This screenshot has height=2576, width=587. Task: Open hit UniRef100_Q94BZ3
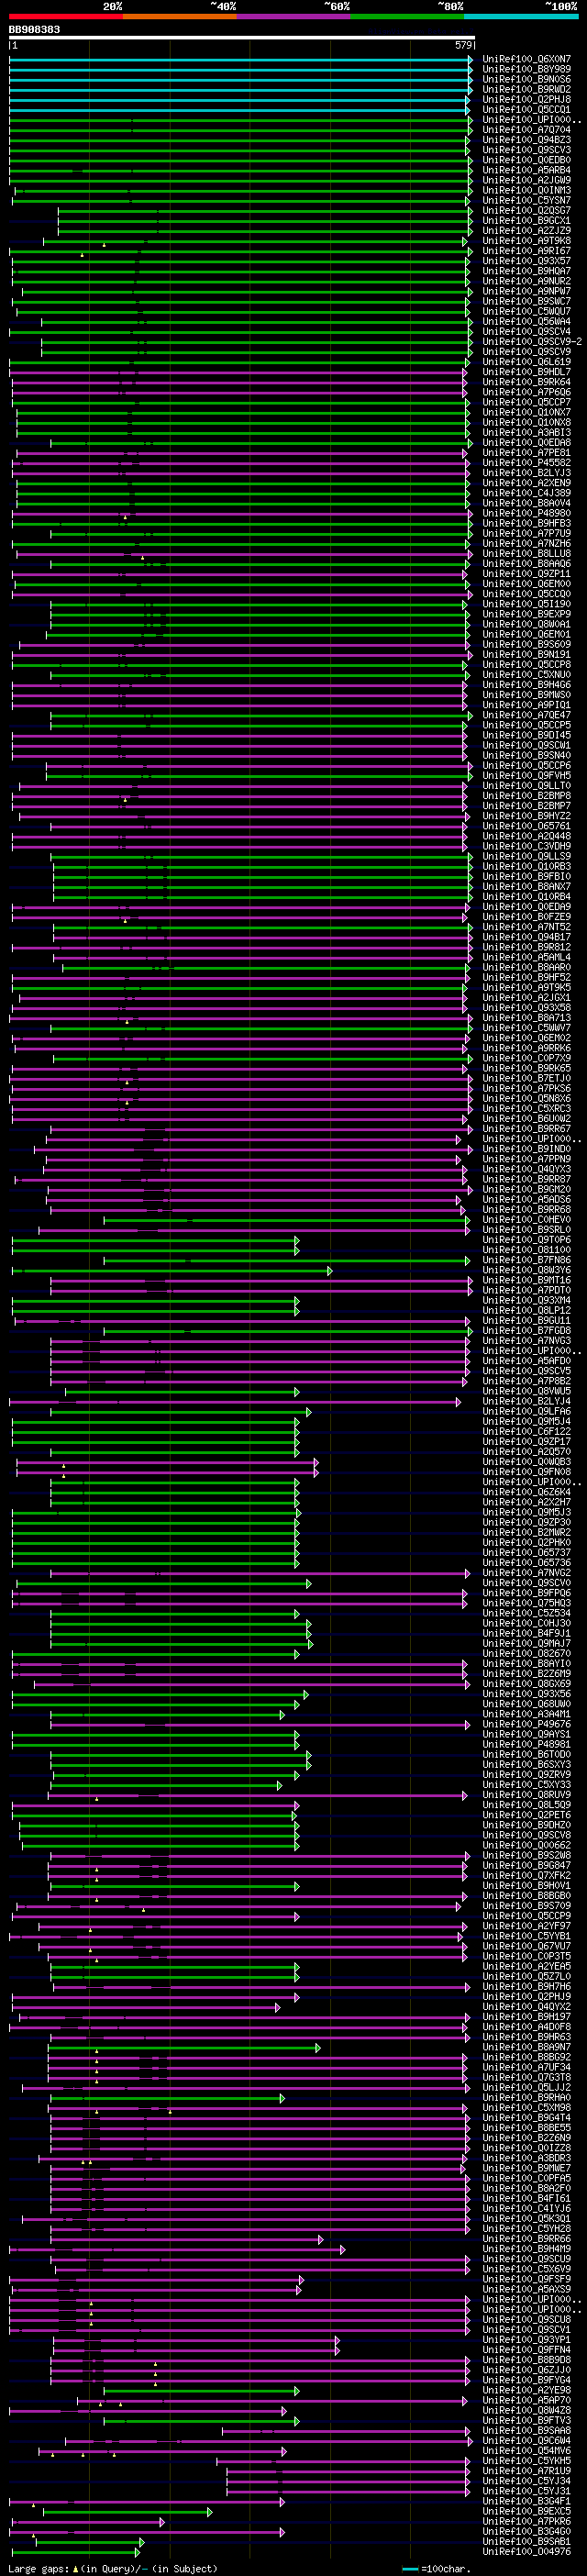(527, 140)
